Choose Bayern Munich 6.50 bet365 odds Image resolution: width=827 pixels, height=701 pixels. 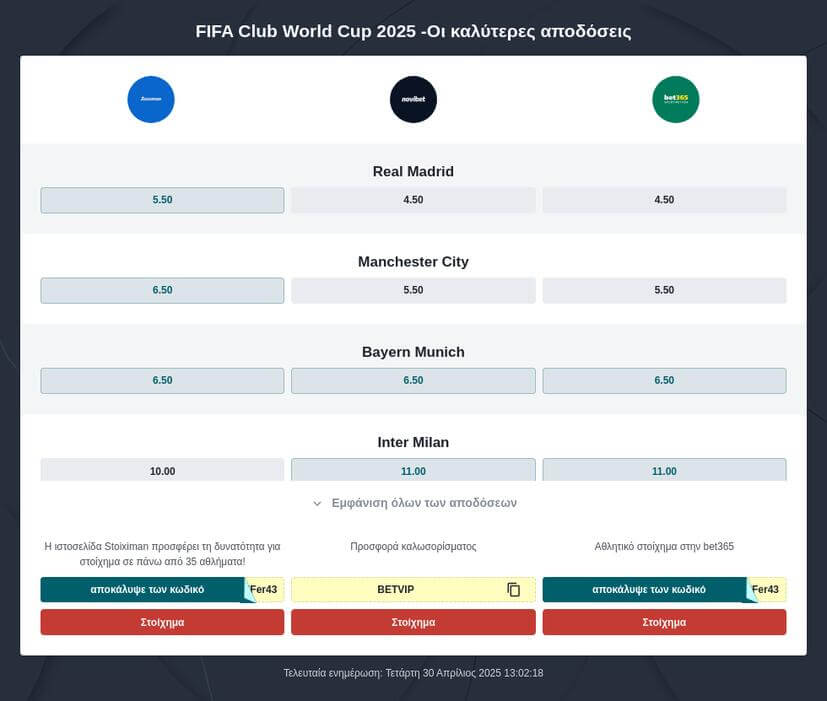[664, 381]
